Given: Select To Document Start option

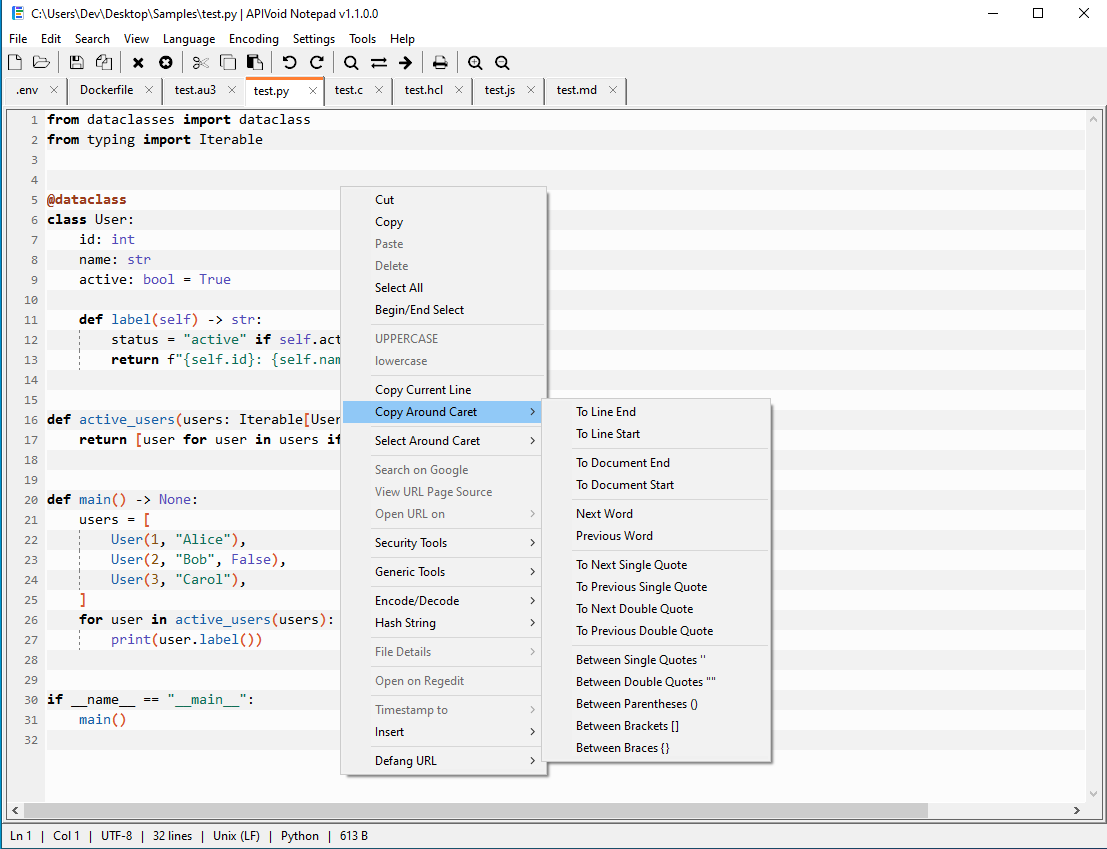Looking at the screenshot, I should point(656,484).
